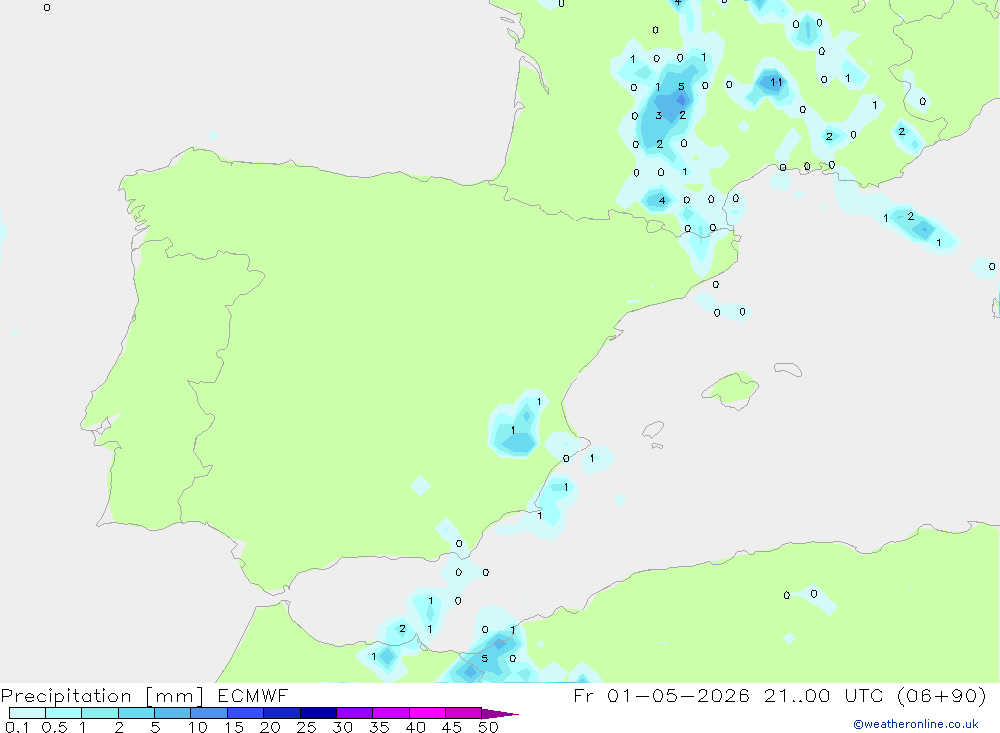The width and height of the screenshot is (1000, 733).
Task: Pick the 35–40 mm purple legend swatch
Action: pos(391,713)
